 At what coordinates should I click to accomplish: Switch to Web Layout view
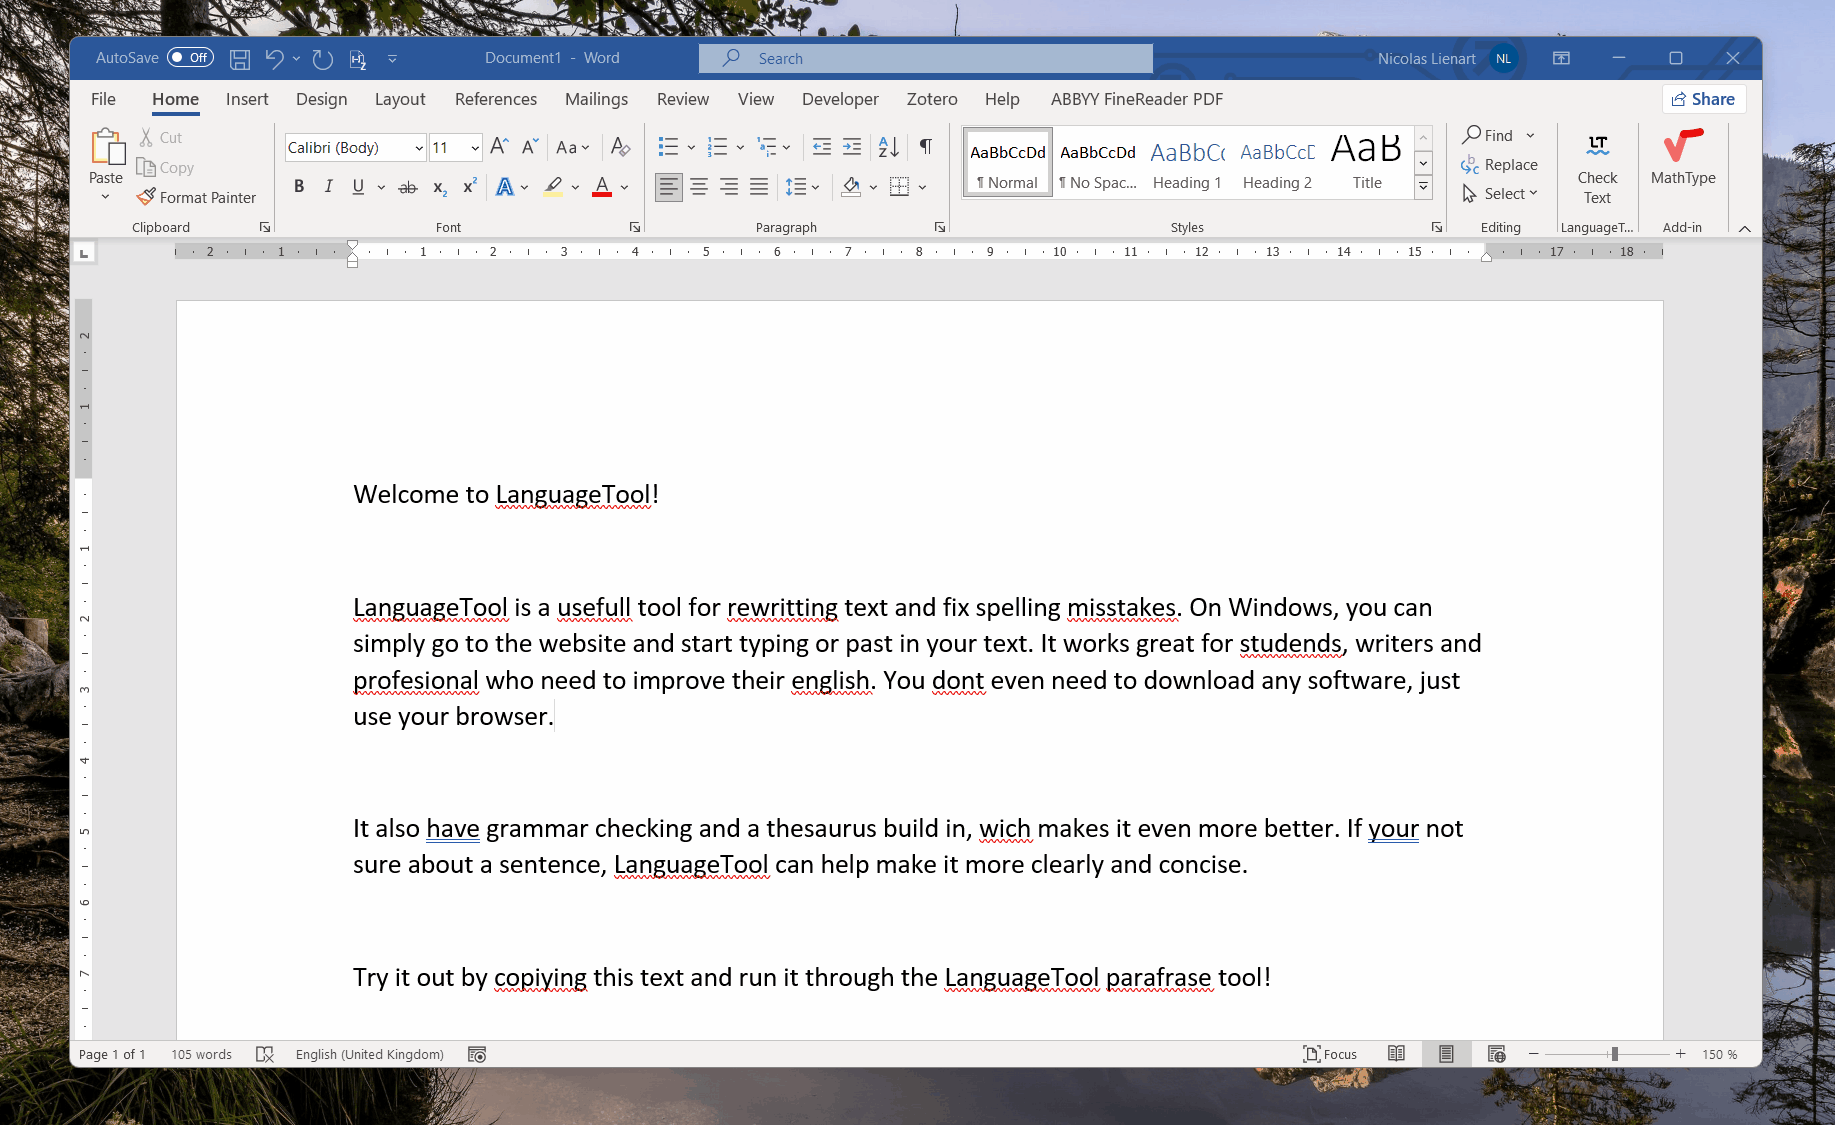(x=1496, y=1054)
